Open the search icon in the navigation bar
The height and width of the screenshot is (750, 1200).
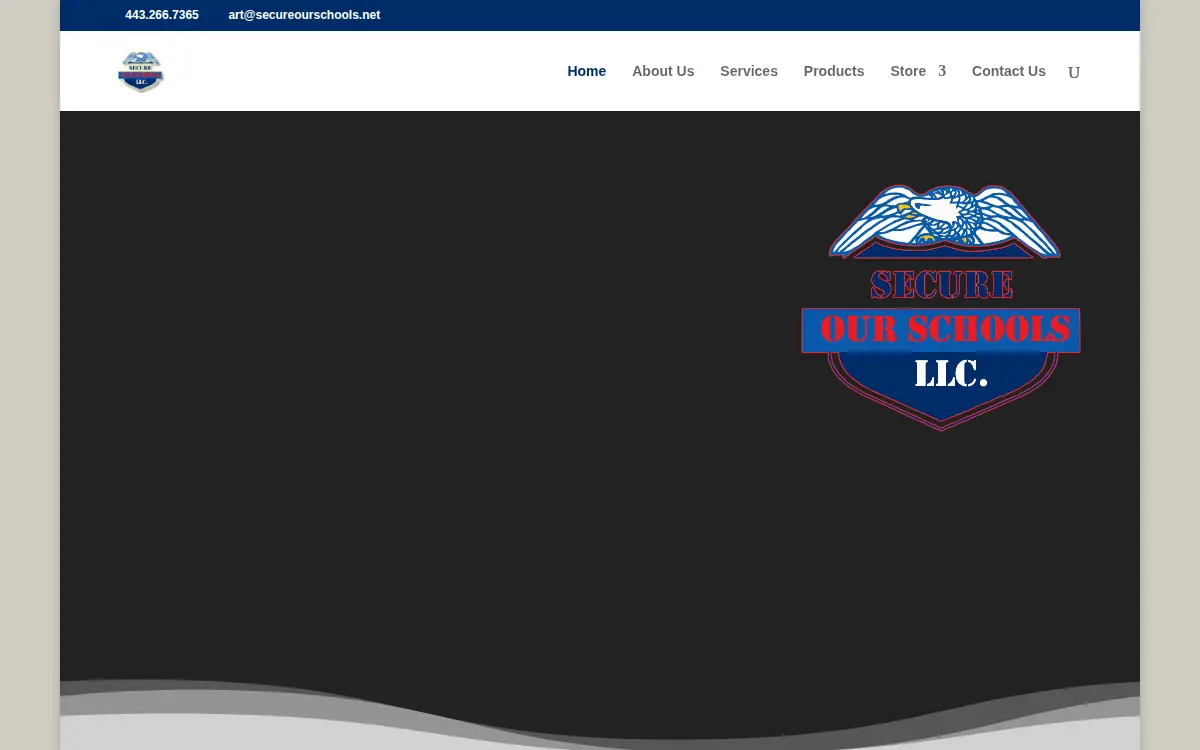1074,72
